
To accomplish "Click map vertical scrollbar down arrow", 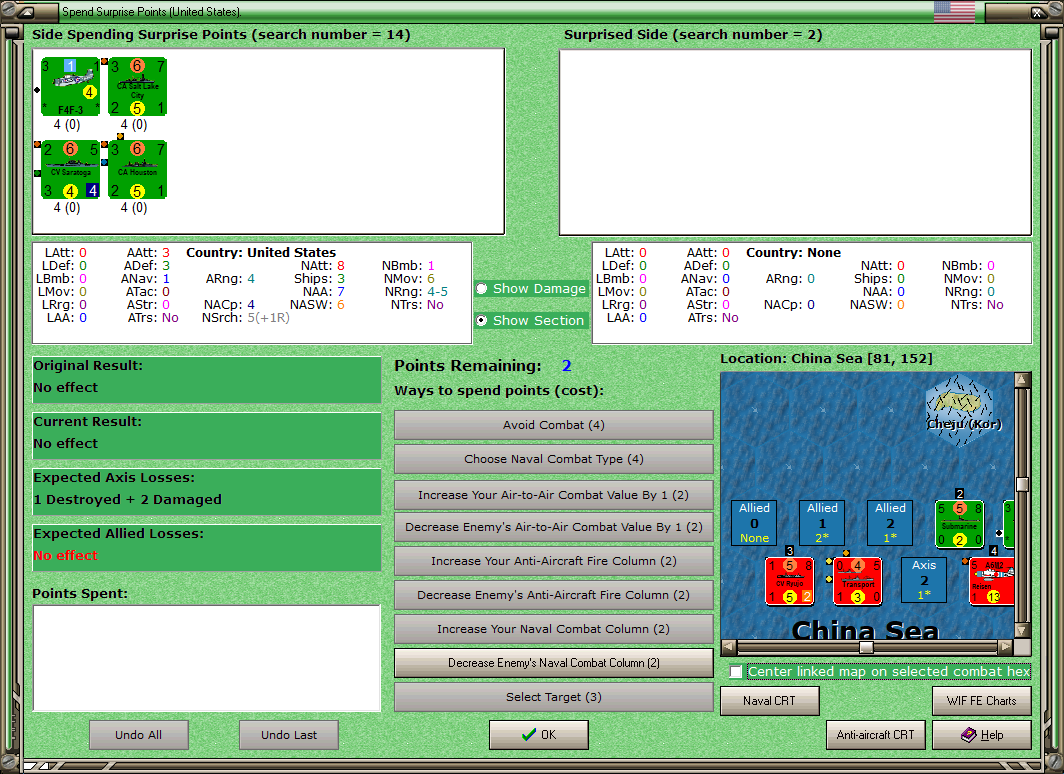I will pyautogui.click(x=1023, y=630).
